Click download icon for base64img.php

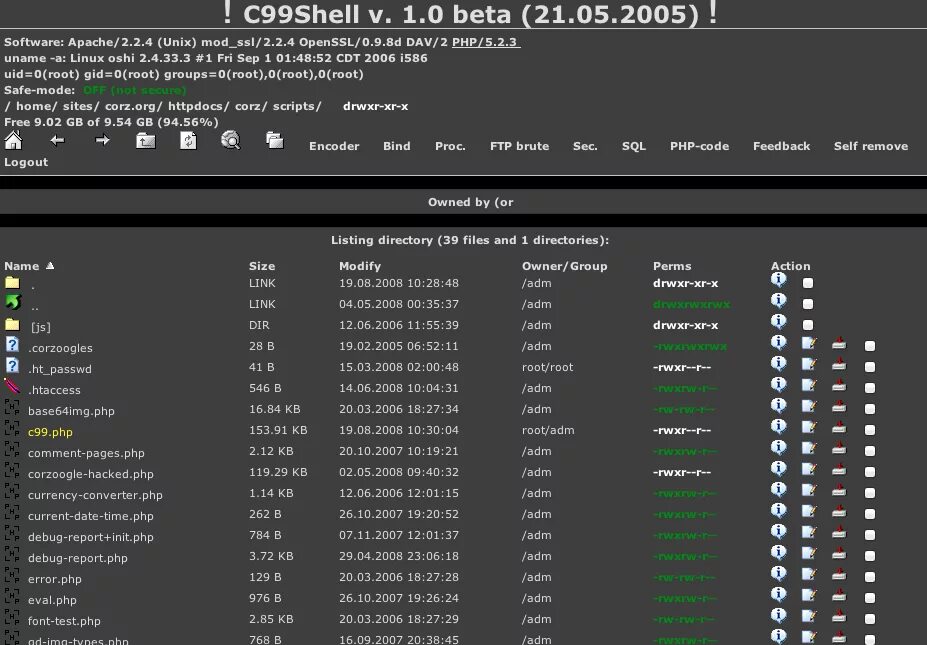click(838, 407)
